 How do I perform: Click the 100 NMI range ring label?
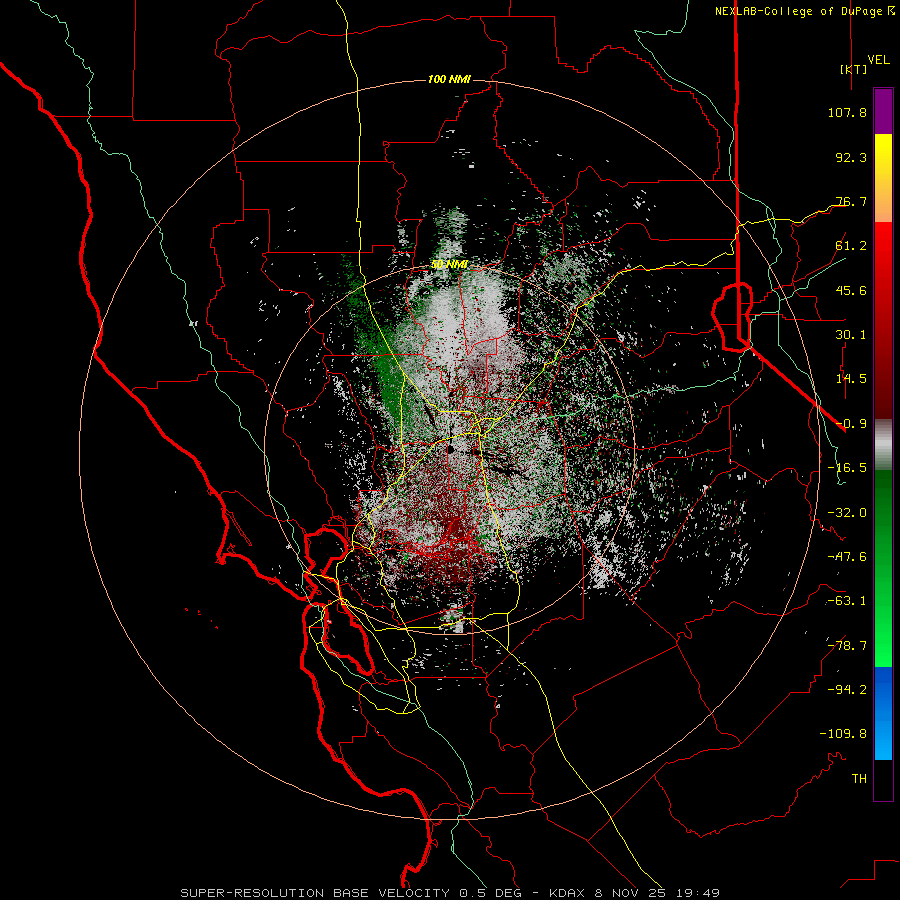tap(449, 79)
